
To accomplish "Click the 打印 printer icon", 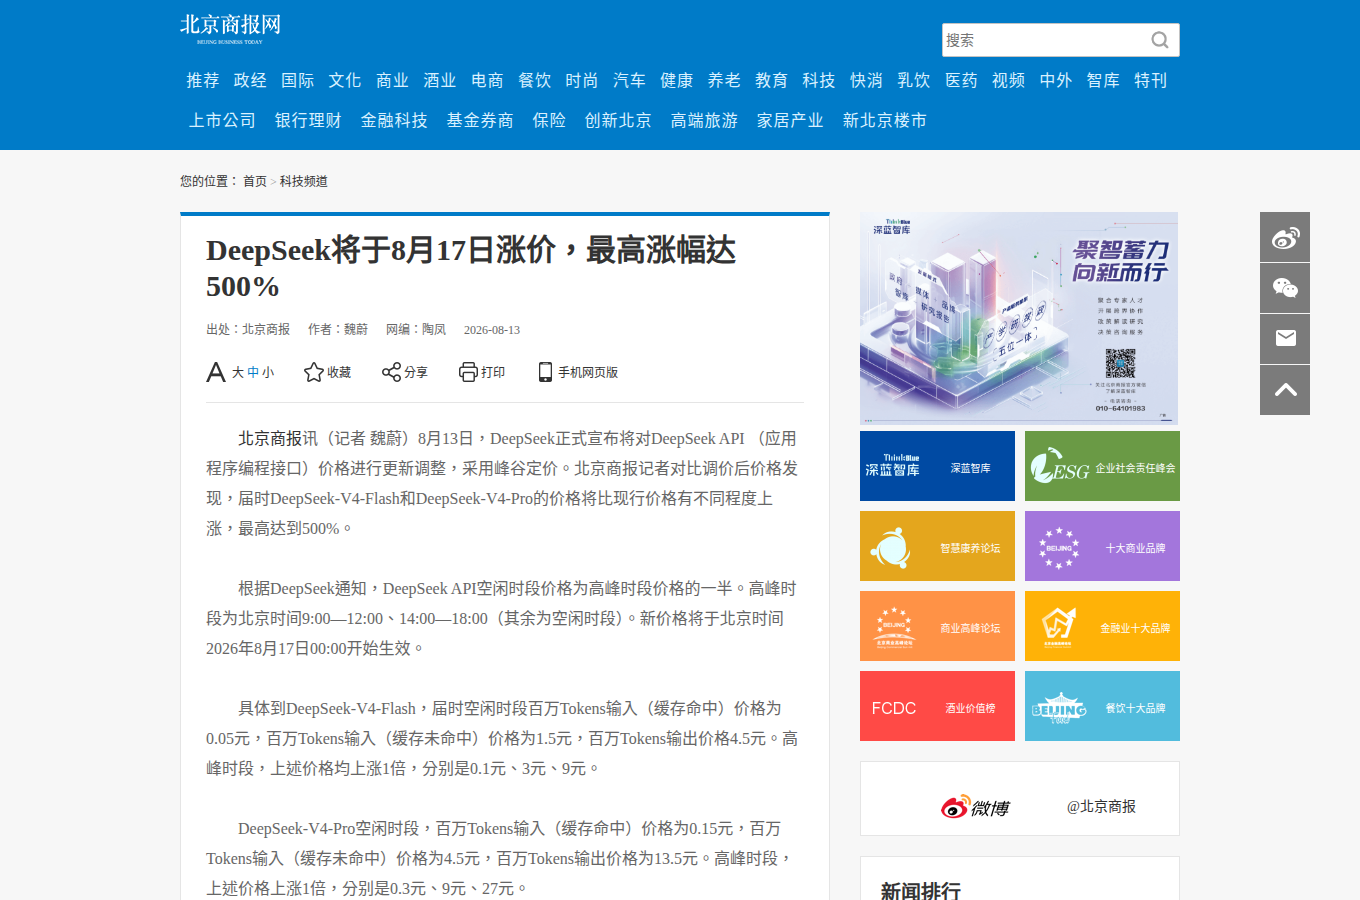I will point(468,372).
